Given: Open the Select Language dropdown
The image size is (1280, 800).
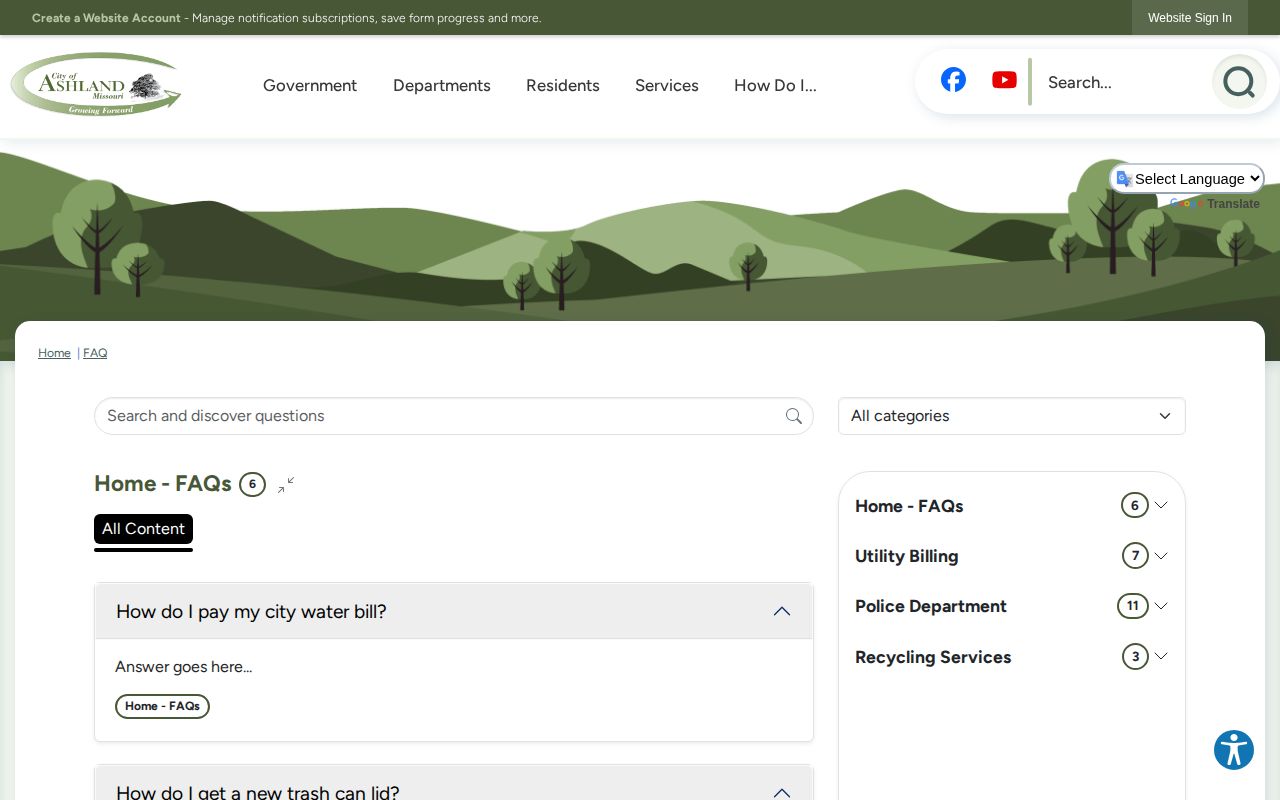Looking at the screenshot, I should click(1188, 179).
